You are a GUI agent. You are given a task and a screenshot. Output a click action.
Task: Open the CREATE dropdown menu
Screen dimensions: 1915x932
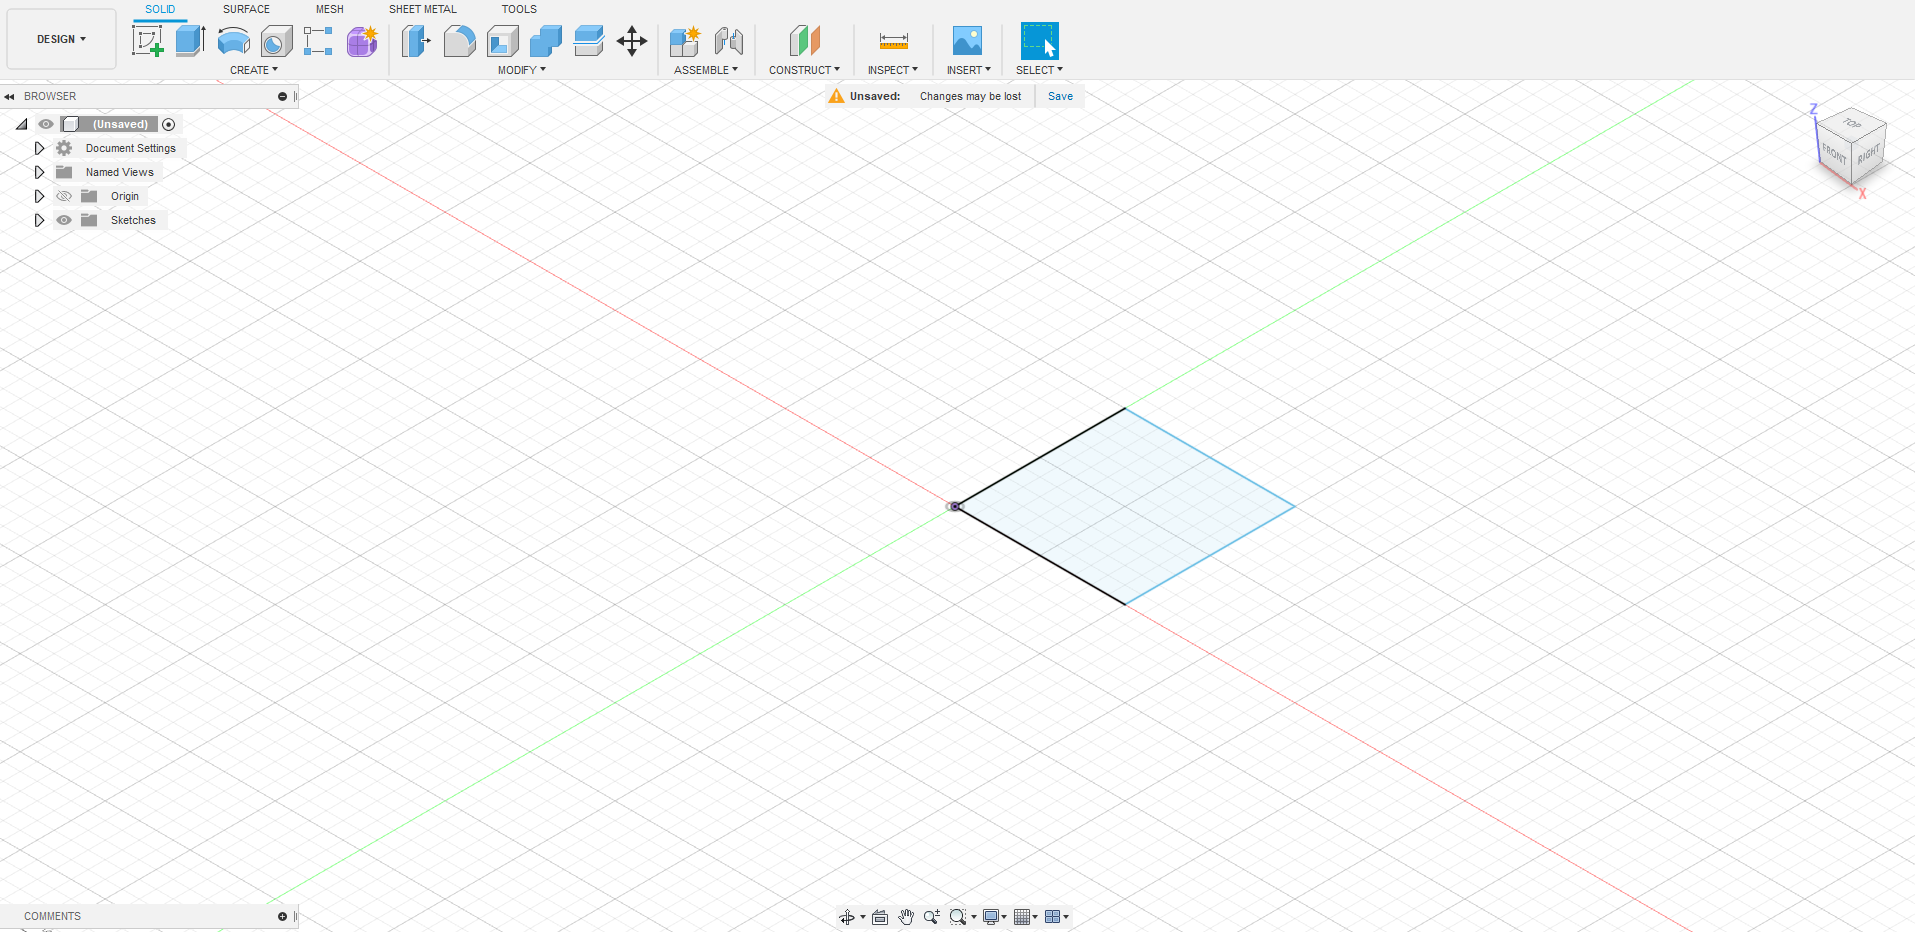pos(254,70)
